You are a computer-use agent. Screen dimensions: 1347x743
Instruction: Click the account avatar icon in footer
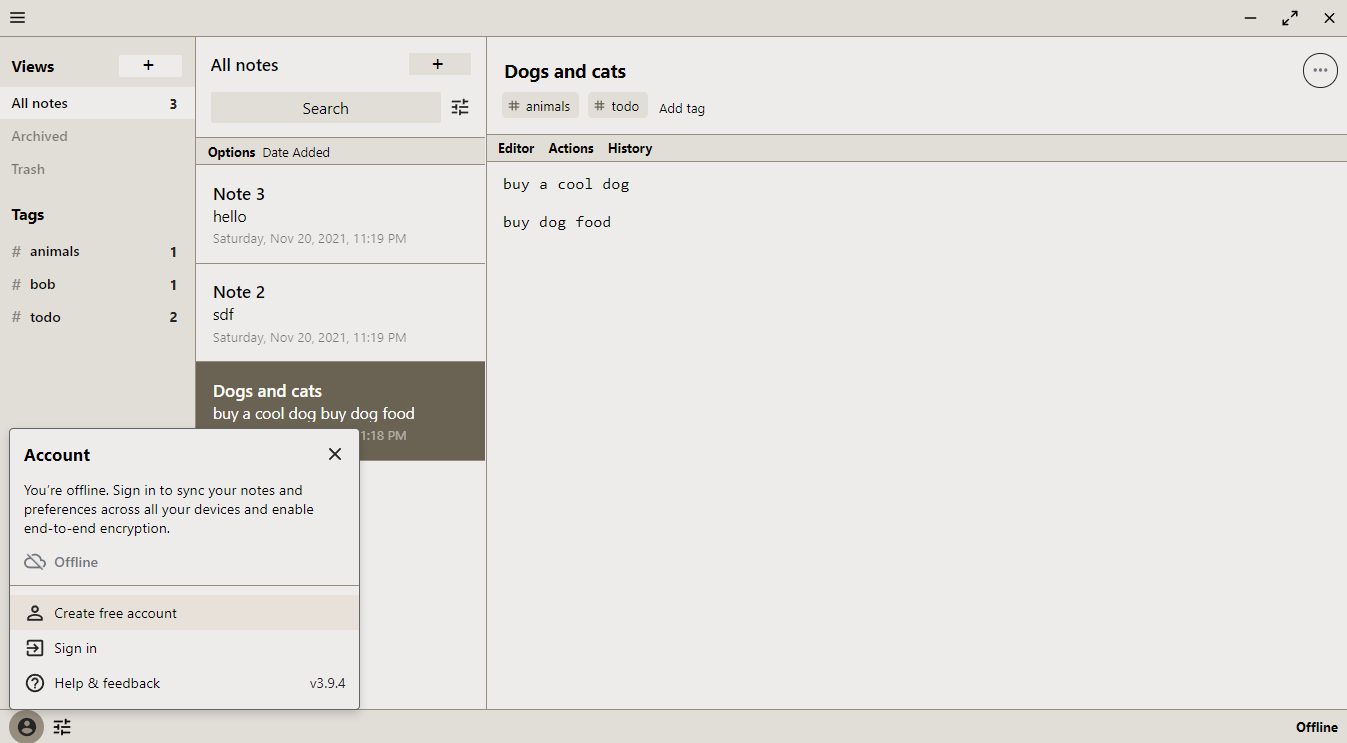[27, 727]
